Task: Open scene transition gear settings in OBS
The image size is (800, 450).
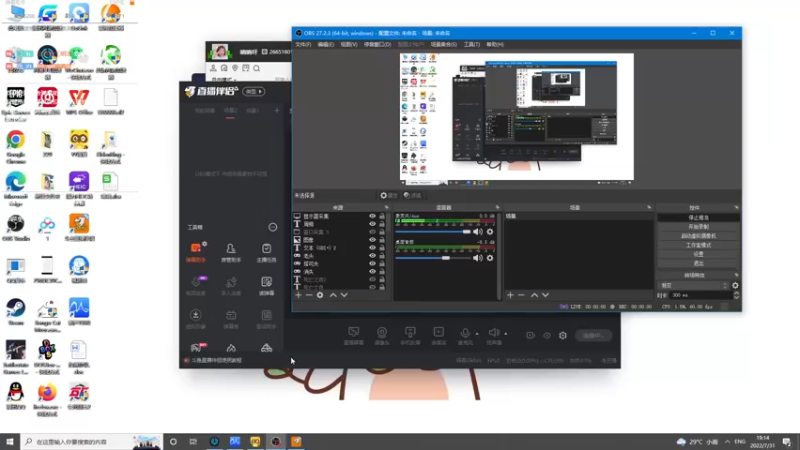Action: [x=735, y=286]
